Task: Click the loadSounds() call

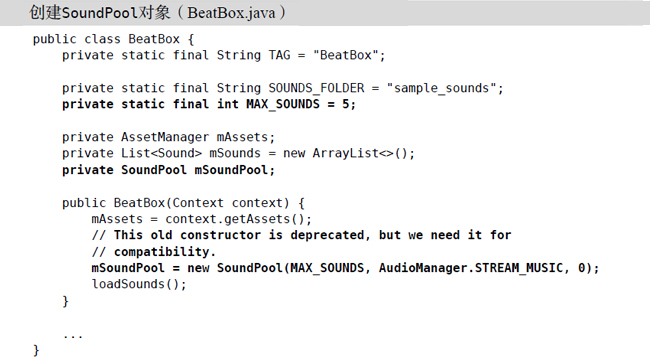Action: point(136,284)
